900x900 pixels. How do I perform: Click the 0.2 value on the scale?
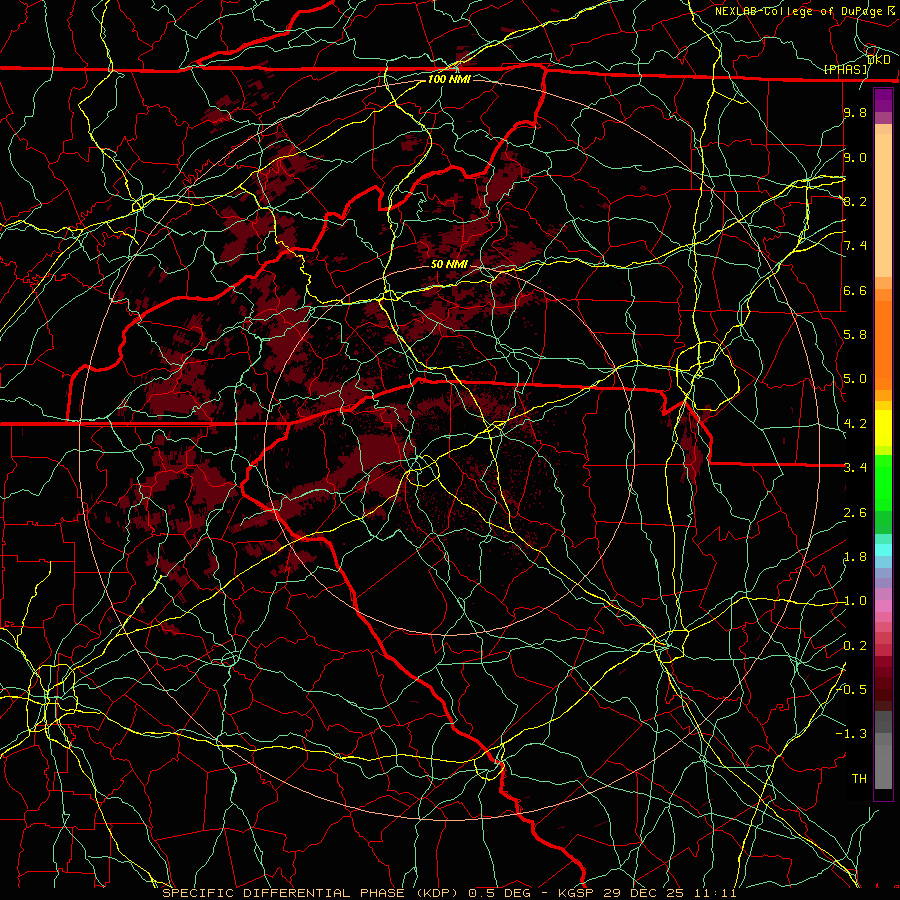coord(855,646)
